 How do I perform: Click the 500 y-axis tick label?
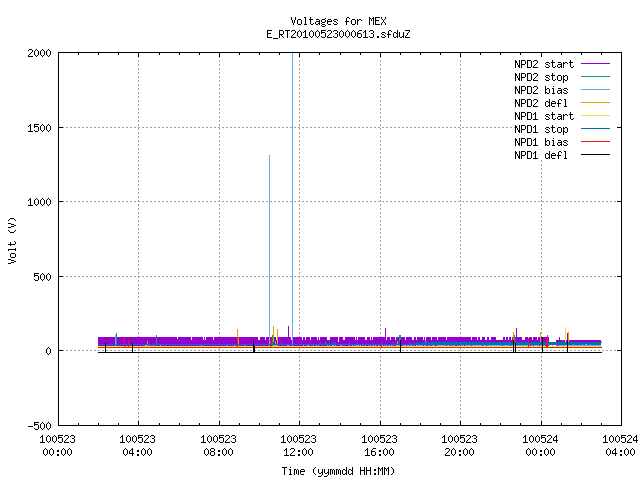[x=42, y=277]
